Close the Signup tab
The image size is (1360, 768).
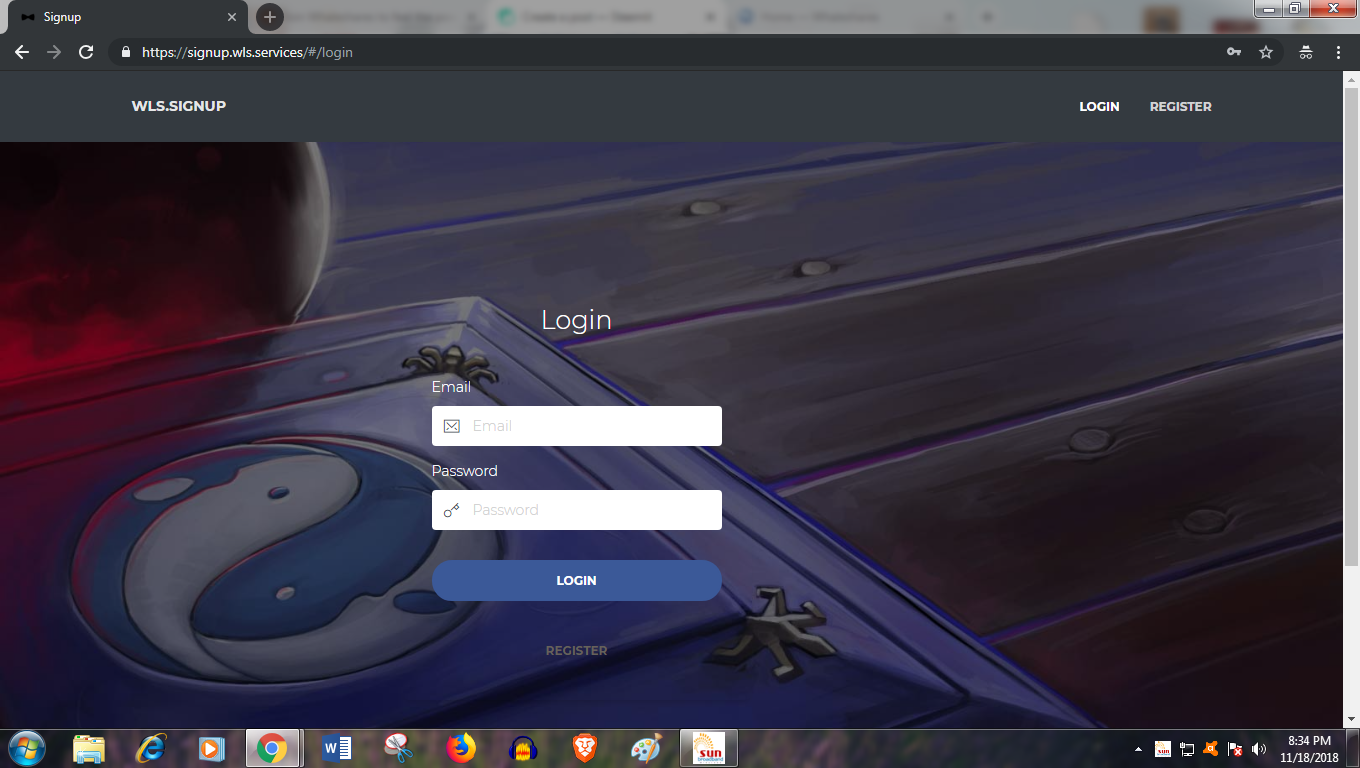click(x=232, y=17)
